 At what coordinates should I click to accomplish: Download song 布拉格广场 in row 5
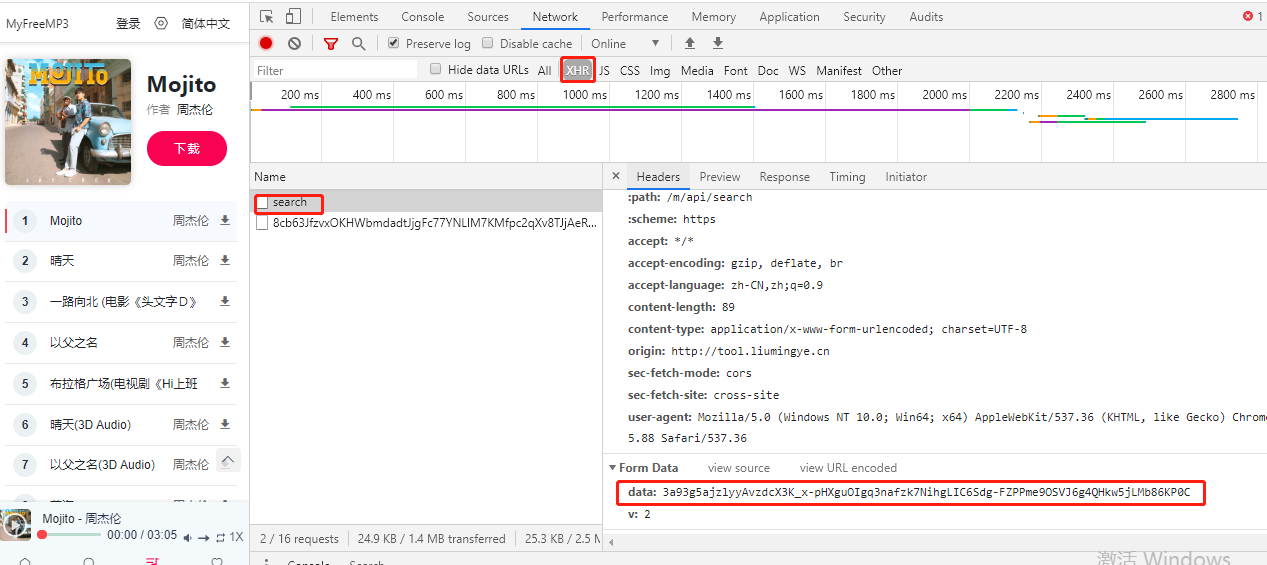point(225,383)
